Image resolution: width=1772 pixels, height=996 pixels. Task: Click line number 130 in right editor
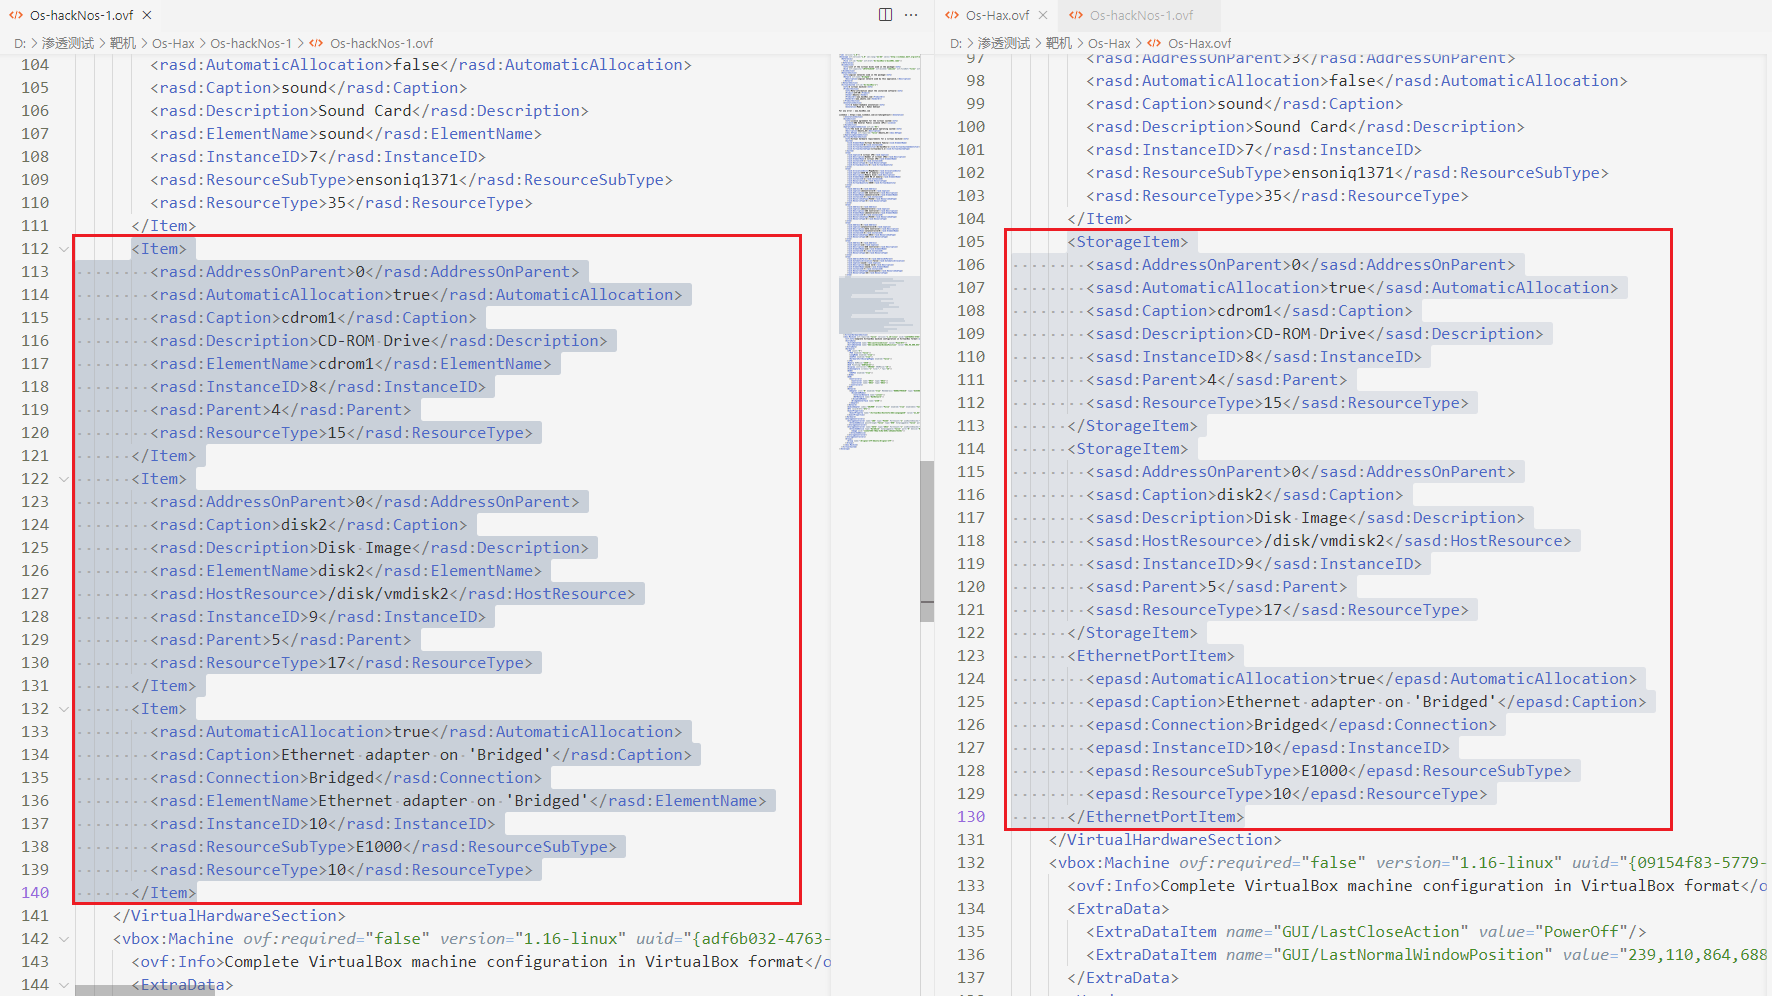(x=971, y=817)
